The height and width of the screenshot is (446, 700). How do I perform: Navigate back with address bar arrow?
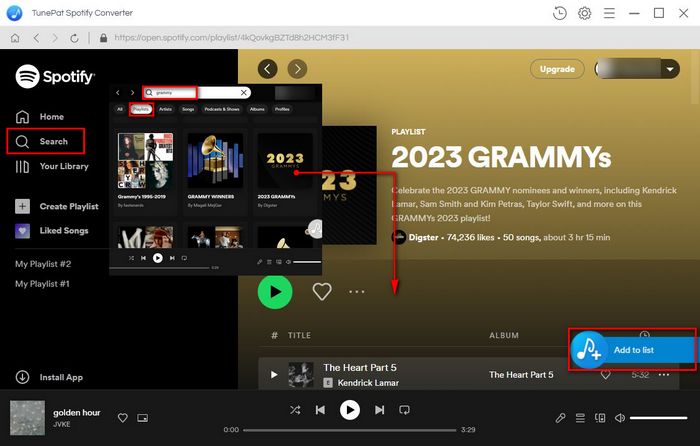point(36,38)
